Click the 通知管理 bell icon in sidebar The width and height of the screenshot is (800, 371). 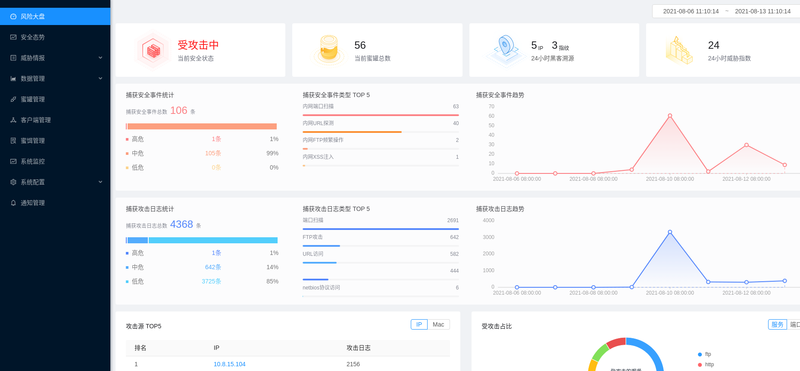tap(13, 203)
